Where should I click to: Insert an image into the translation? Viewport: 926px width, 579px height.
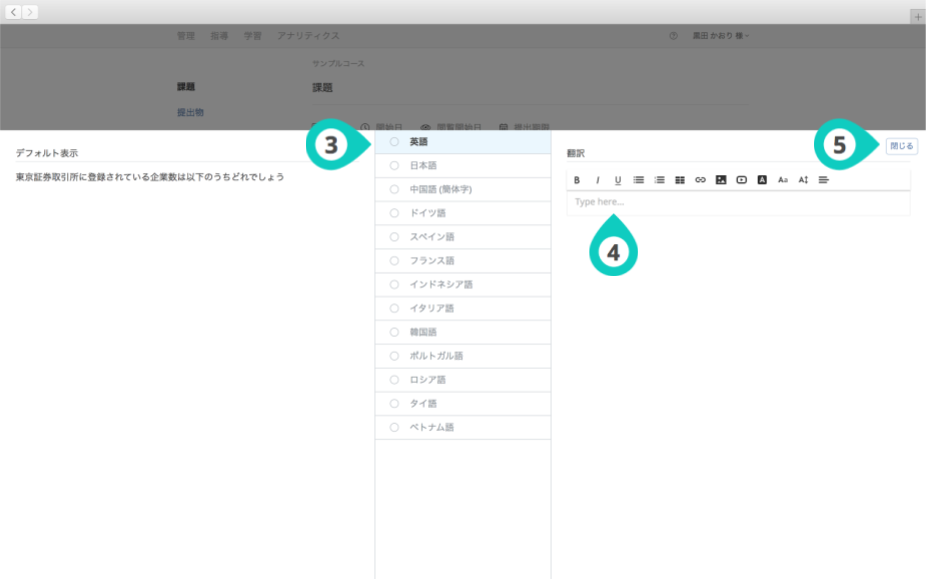pos(721,180)
